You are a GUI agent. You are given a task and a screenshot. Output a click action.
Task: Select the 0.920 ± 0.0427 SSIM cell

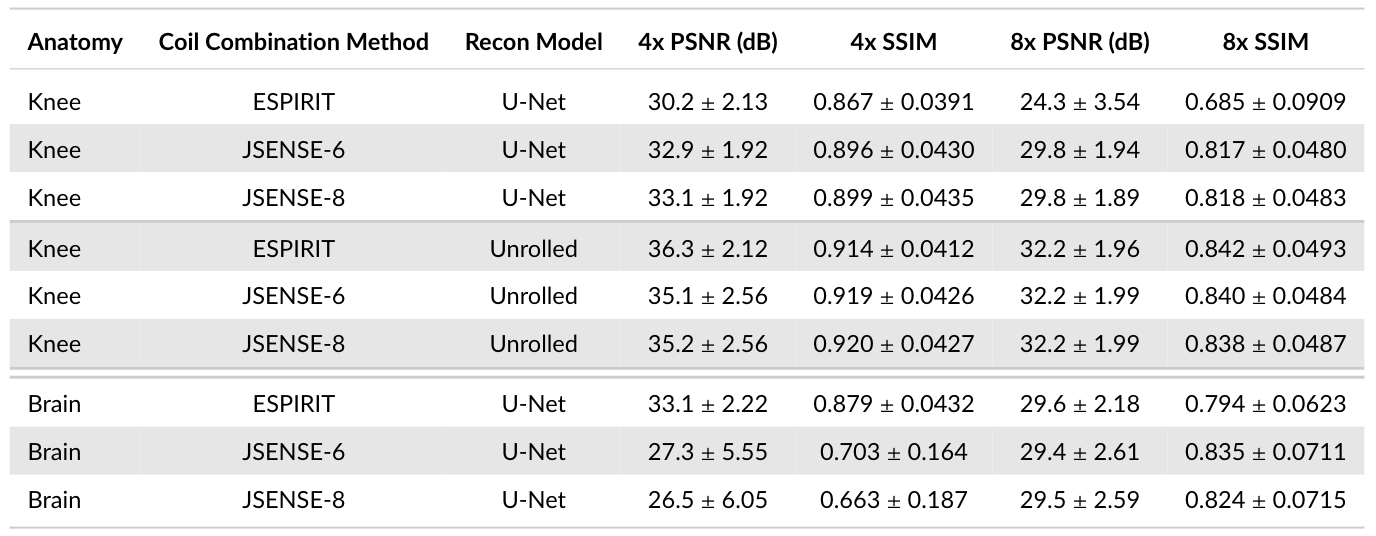click(893, 344)
